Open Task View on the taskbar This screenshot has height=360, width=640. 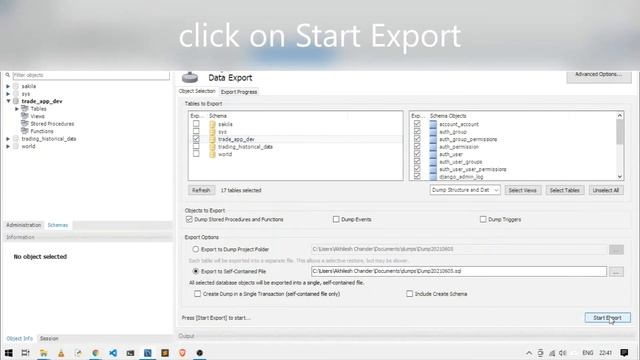pyautogui.click(x=25, y=353)
